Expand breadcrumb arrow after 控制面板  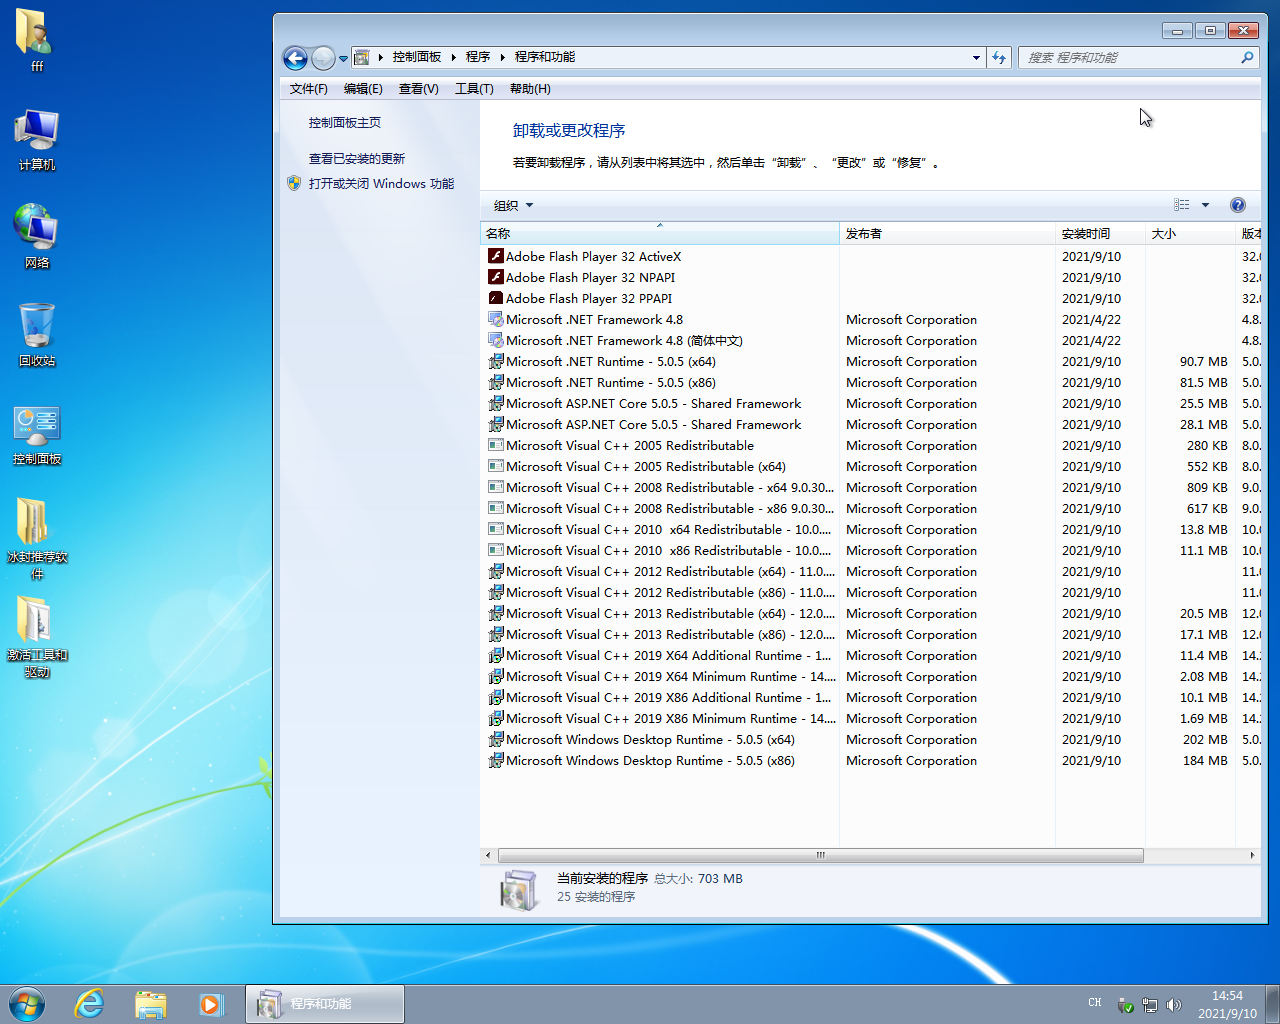[x=453, y=57]
